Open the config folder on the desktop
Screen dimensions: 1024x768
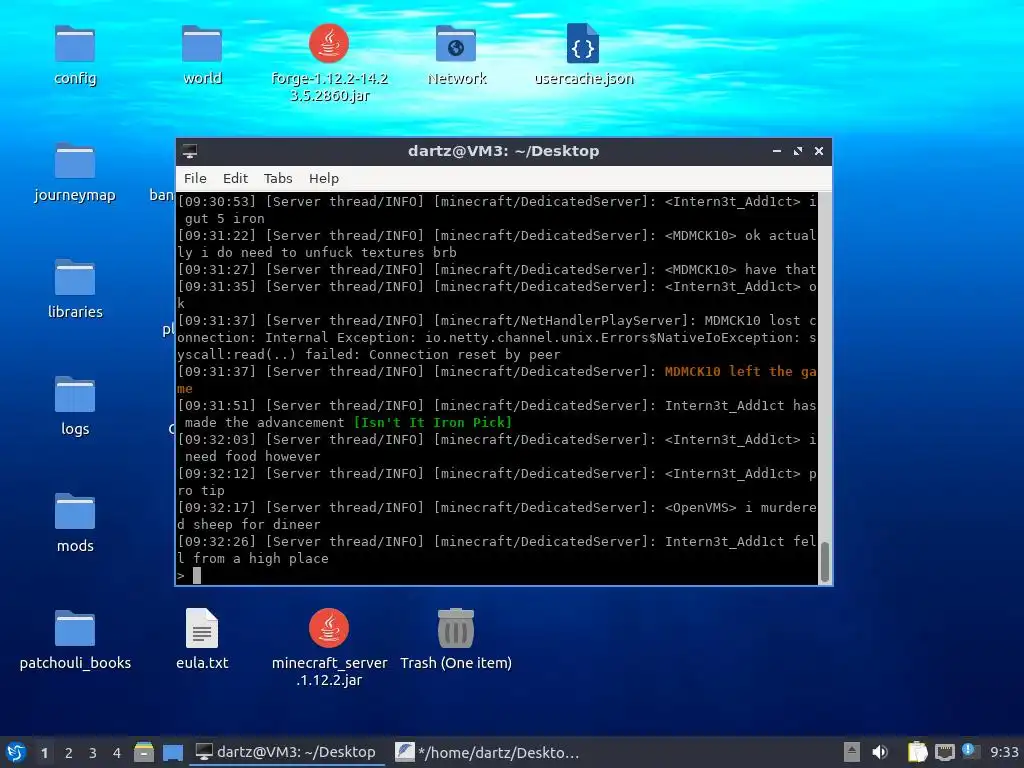coord(74,44)
